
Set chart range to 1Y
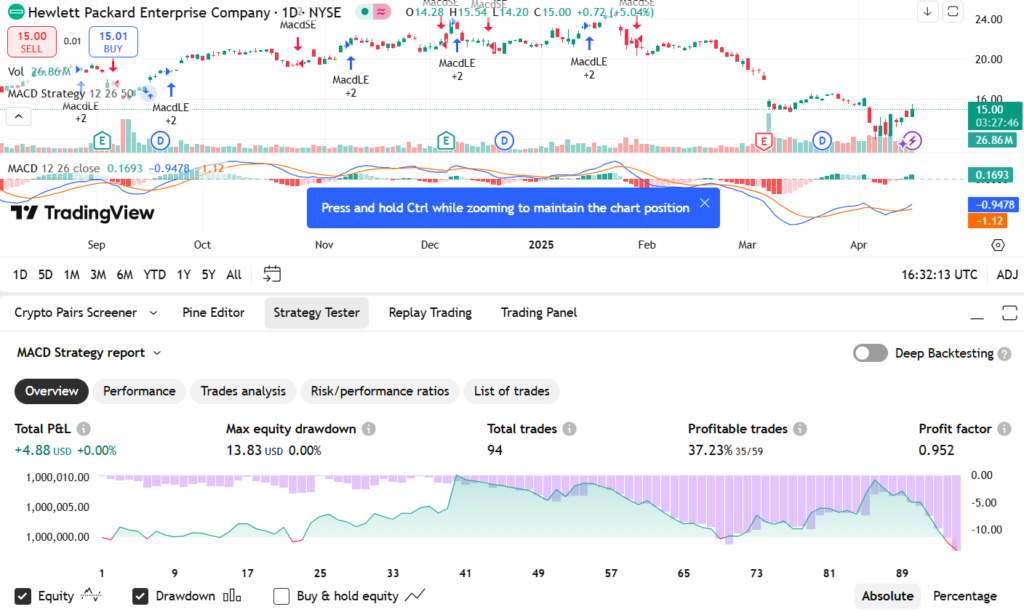point(184,274)
